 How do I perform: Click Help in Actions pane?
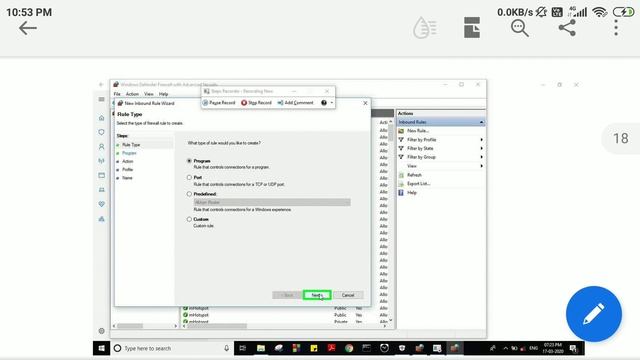click(x=411, y=193)
